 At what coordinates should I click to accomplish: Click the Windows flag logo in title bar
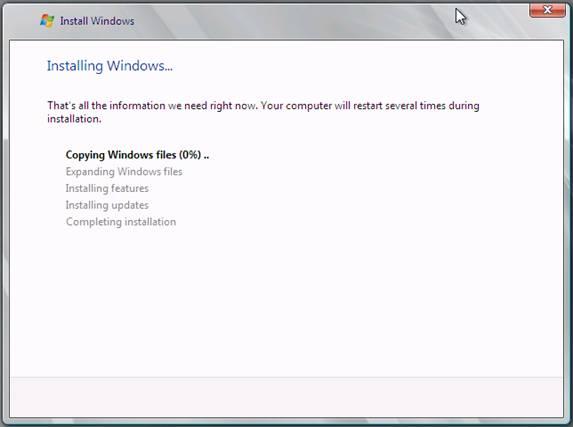click(x=47, y=21)
